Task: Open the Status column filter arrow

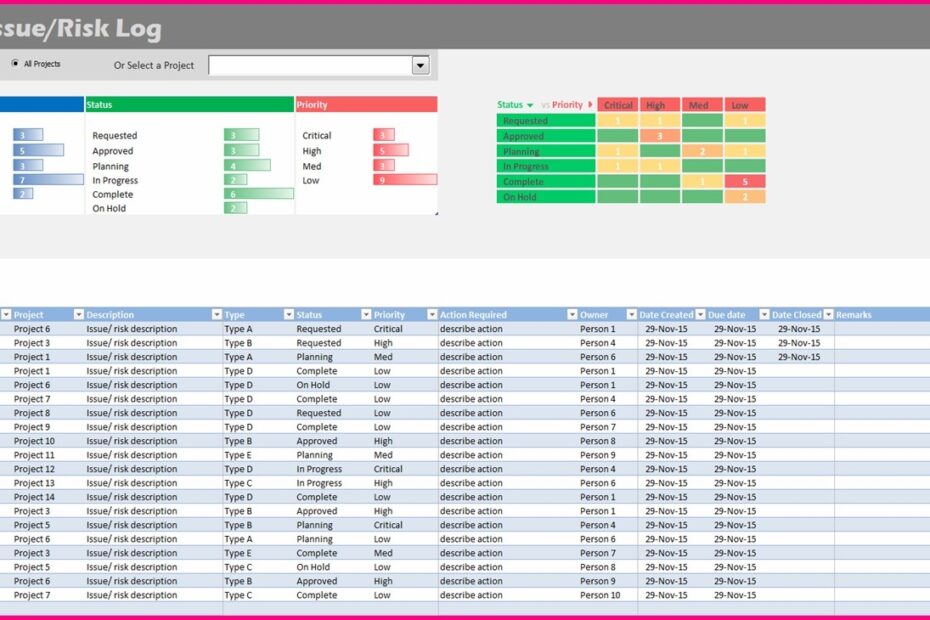Action: pyautogui.click(x=365, y=315)
